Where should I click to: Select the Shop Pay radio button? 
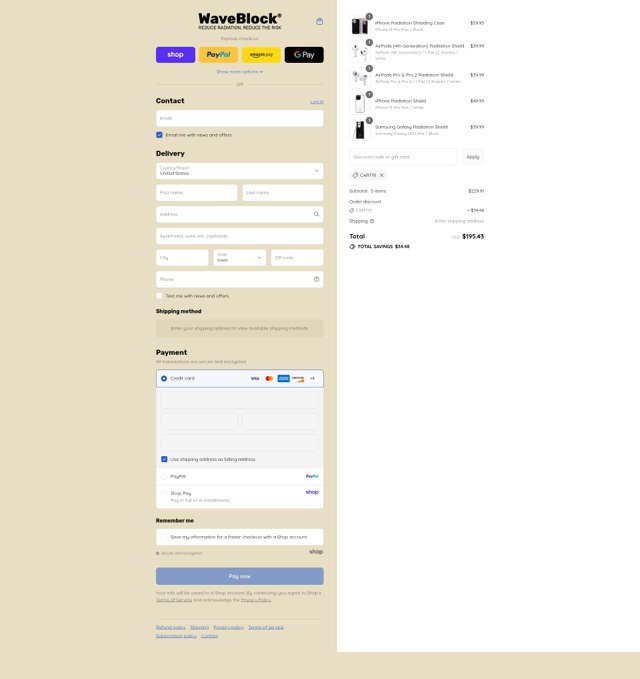(164, 493)
